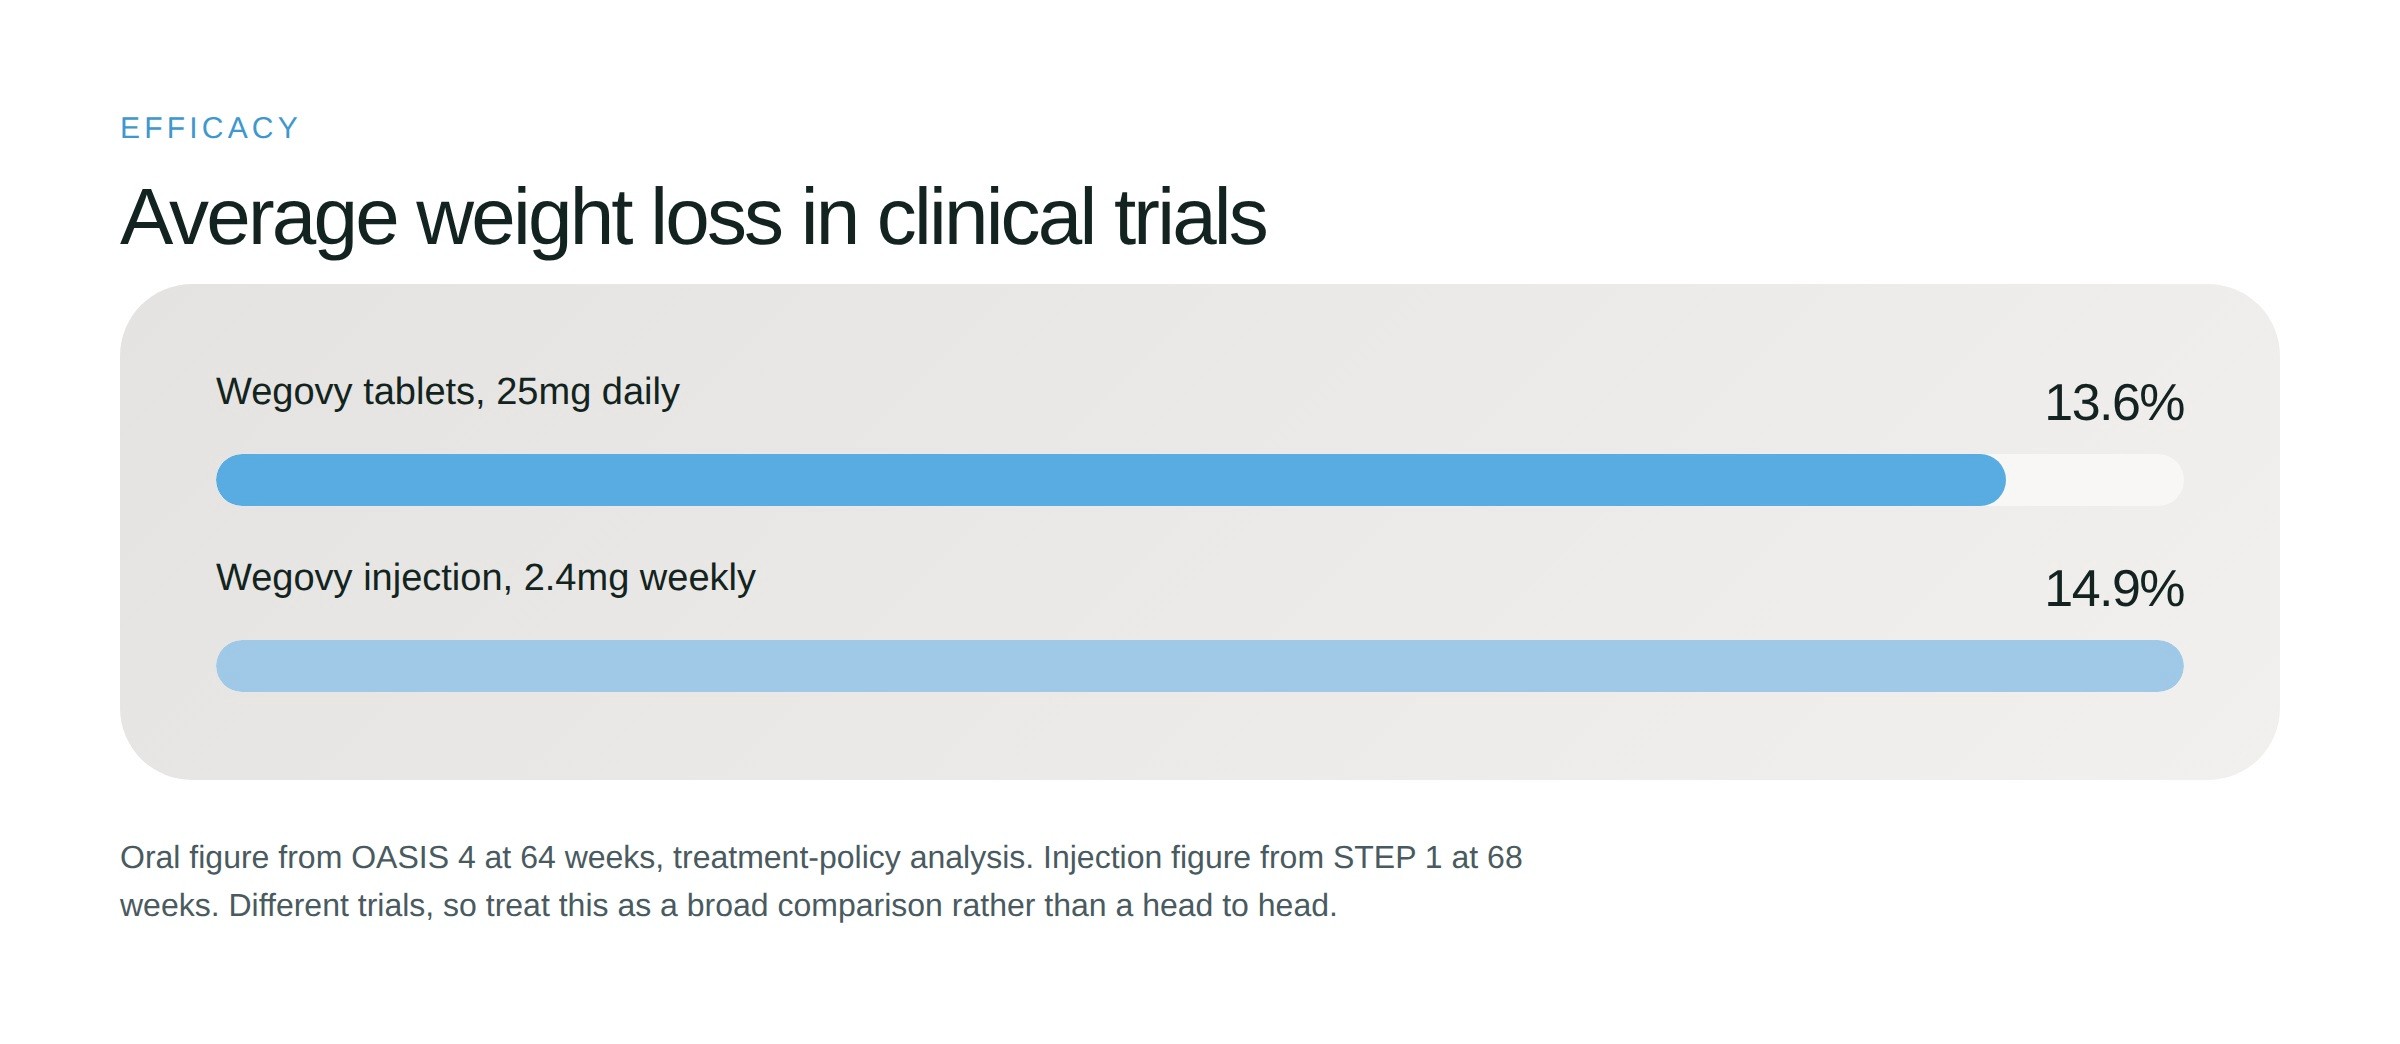Image resolution: width=2400 pixels, height=1044 pixels.
Task: Select the 14.9% value
Action: click(2114, 589)
